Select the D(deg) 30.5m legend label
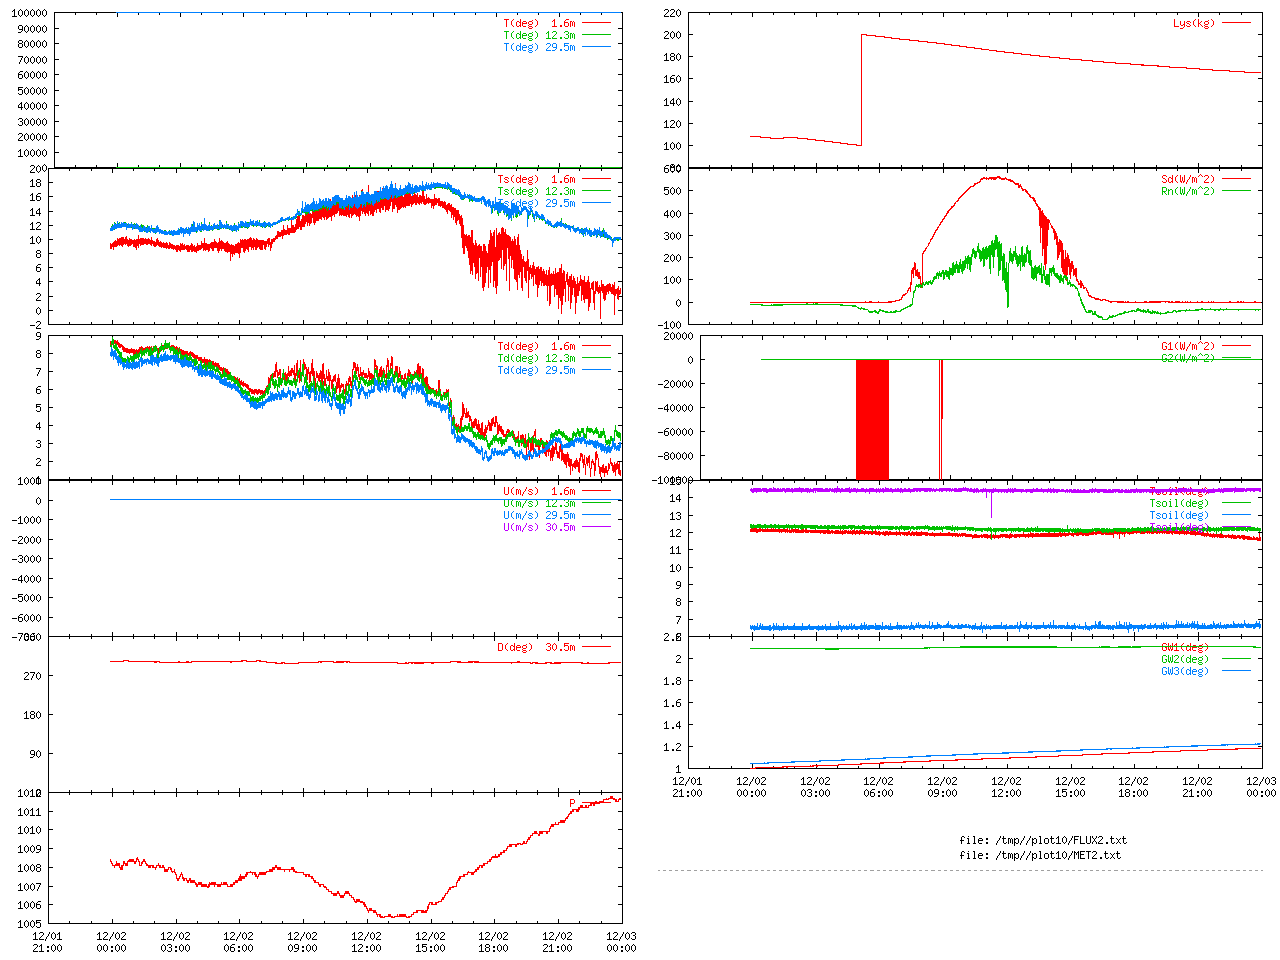 click(536, 647)
